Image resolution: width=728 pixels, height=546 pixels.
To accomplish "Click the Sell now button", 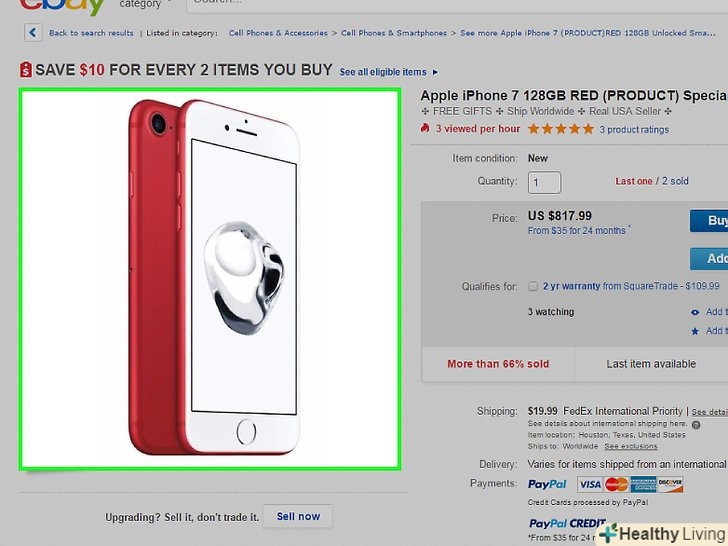I will [299, 516].
